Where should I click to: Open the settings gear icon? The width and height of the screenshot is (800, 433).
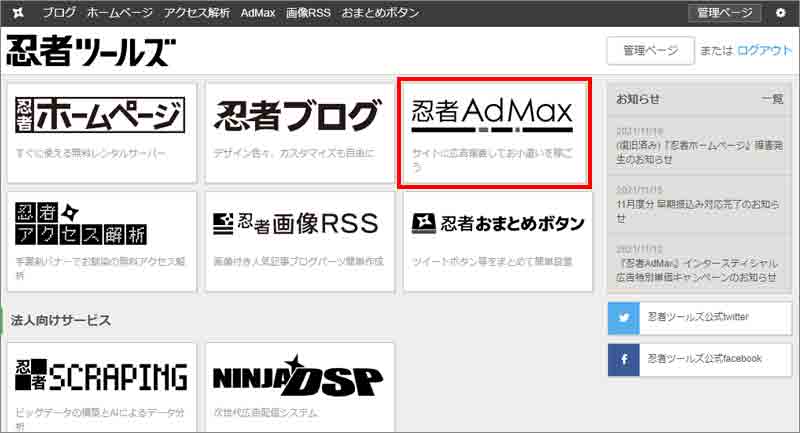point(781,13)
